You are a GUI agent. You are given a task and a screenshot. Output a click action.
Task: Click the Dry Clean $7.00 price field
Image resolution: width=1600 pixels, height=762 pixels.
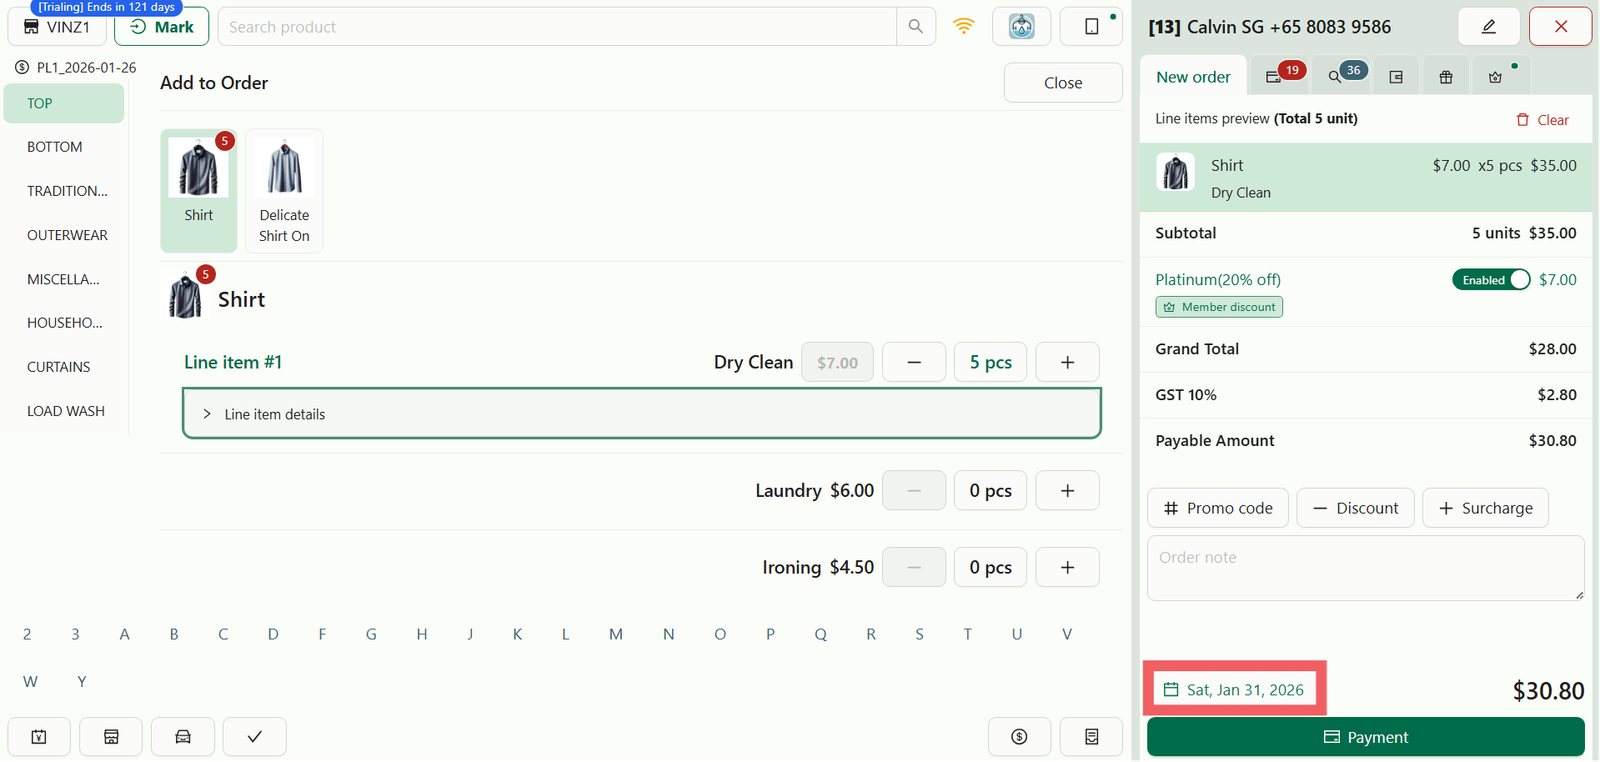(838, 362)
